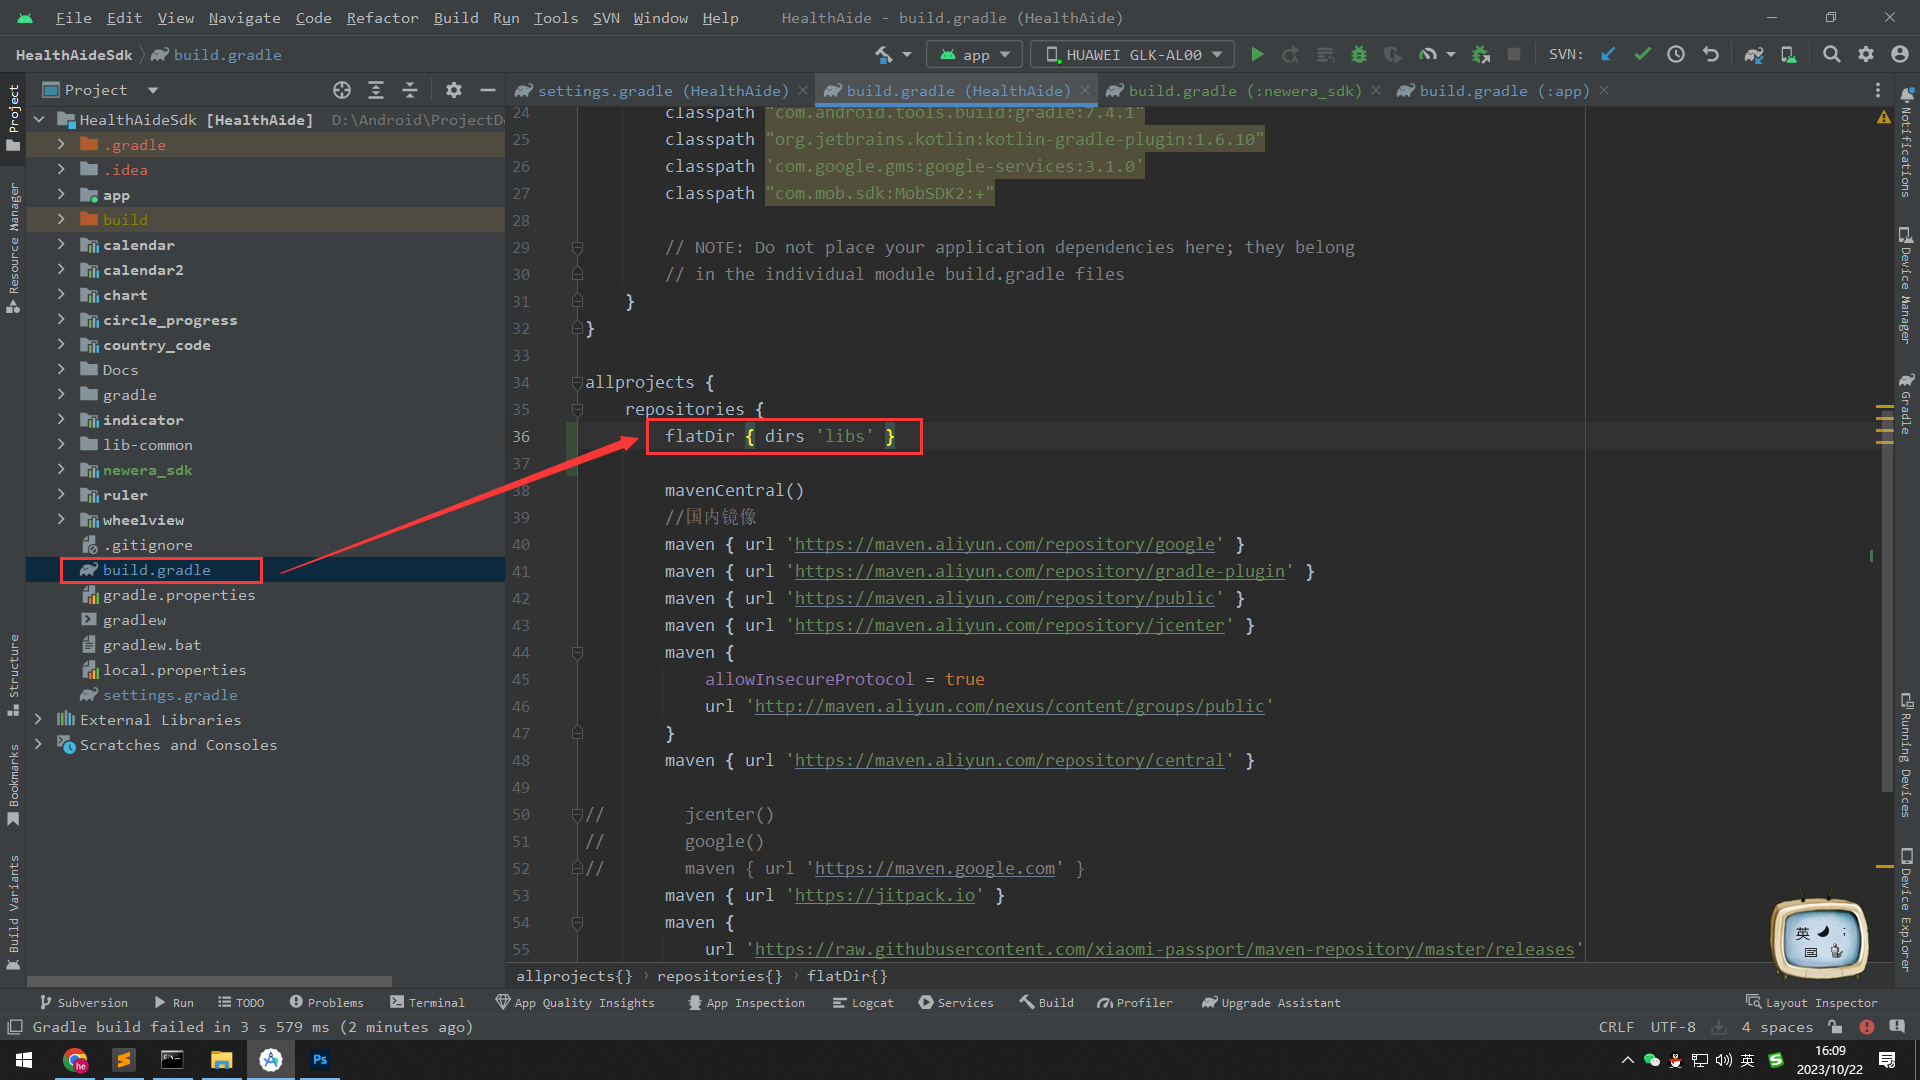Toggle the Build Variants side tab

pyautogui.click(x=13, y=912)
